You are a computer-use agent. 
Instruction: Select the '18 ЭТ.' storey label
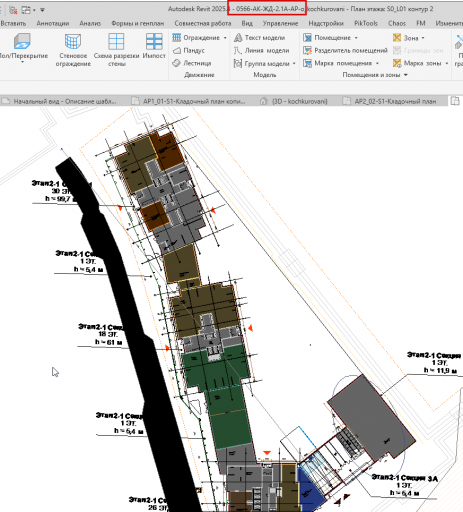(x=108, y=334)
